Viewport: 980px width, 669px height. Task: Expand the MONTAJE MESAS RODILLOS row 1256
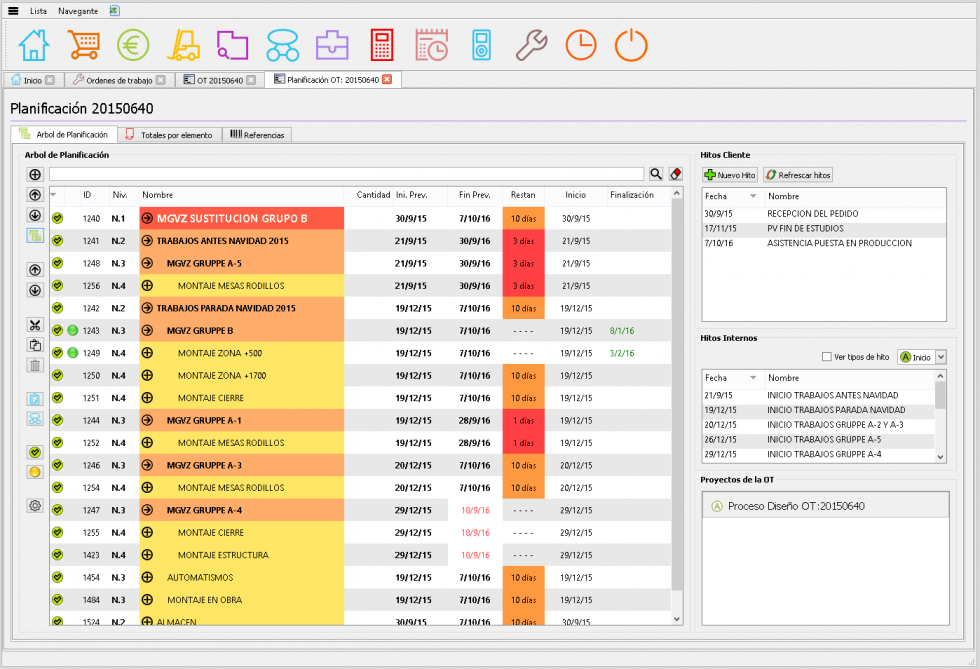[148, 286]
